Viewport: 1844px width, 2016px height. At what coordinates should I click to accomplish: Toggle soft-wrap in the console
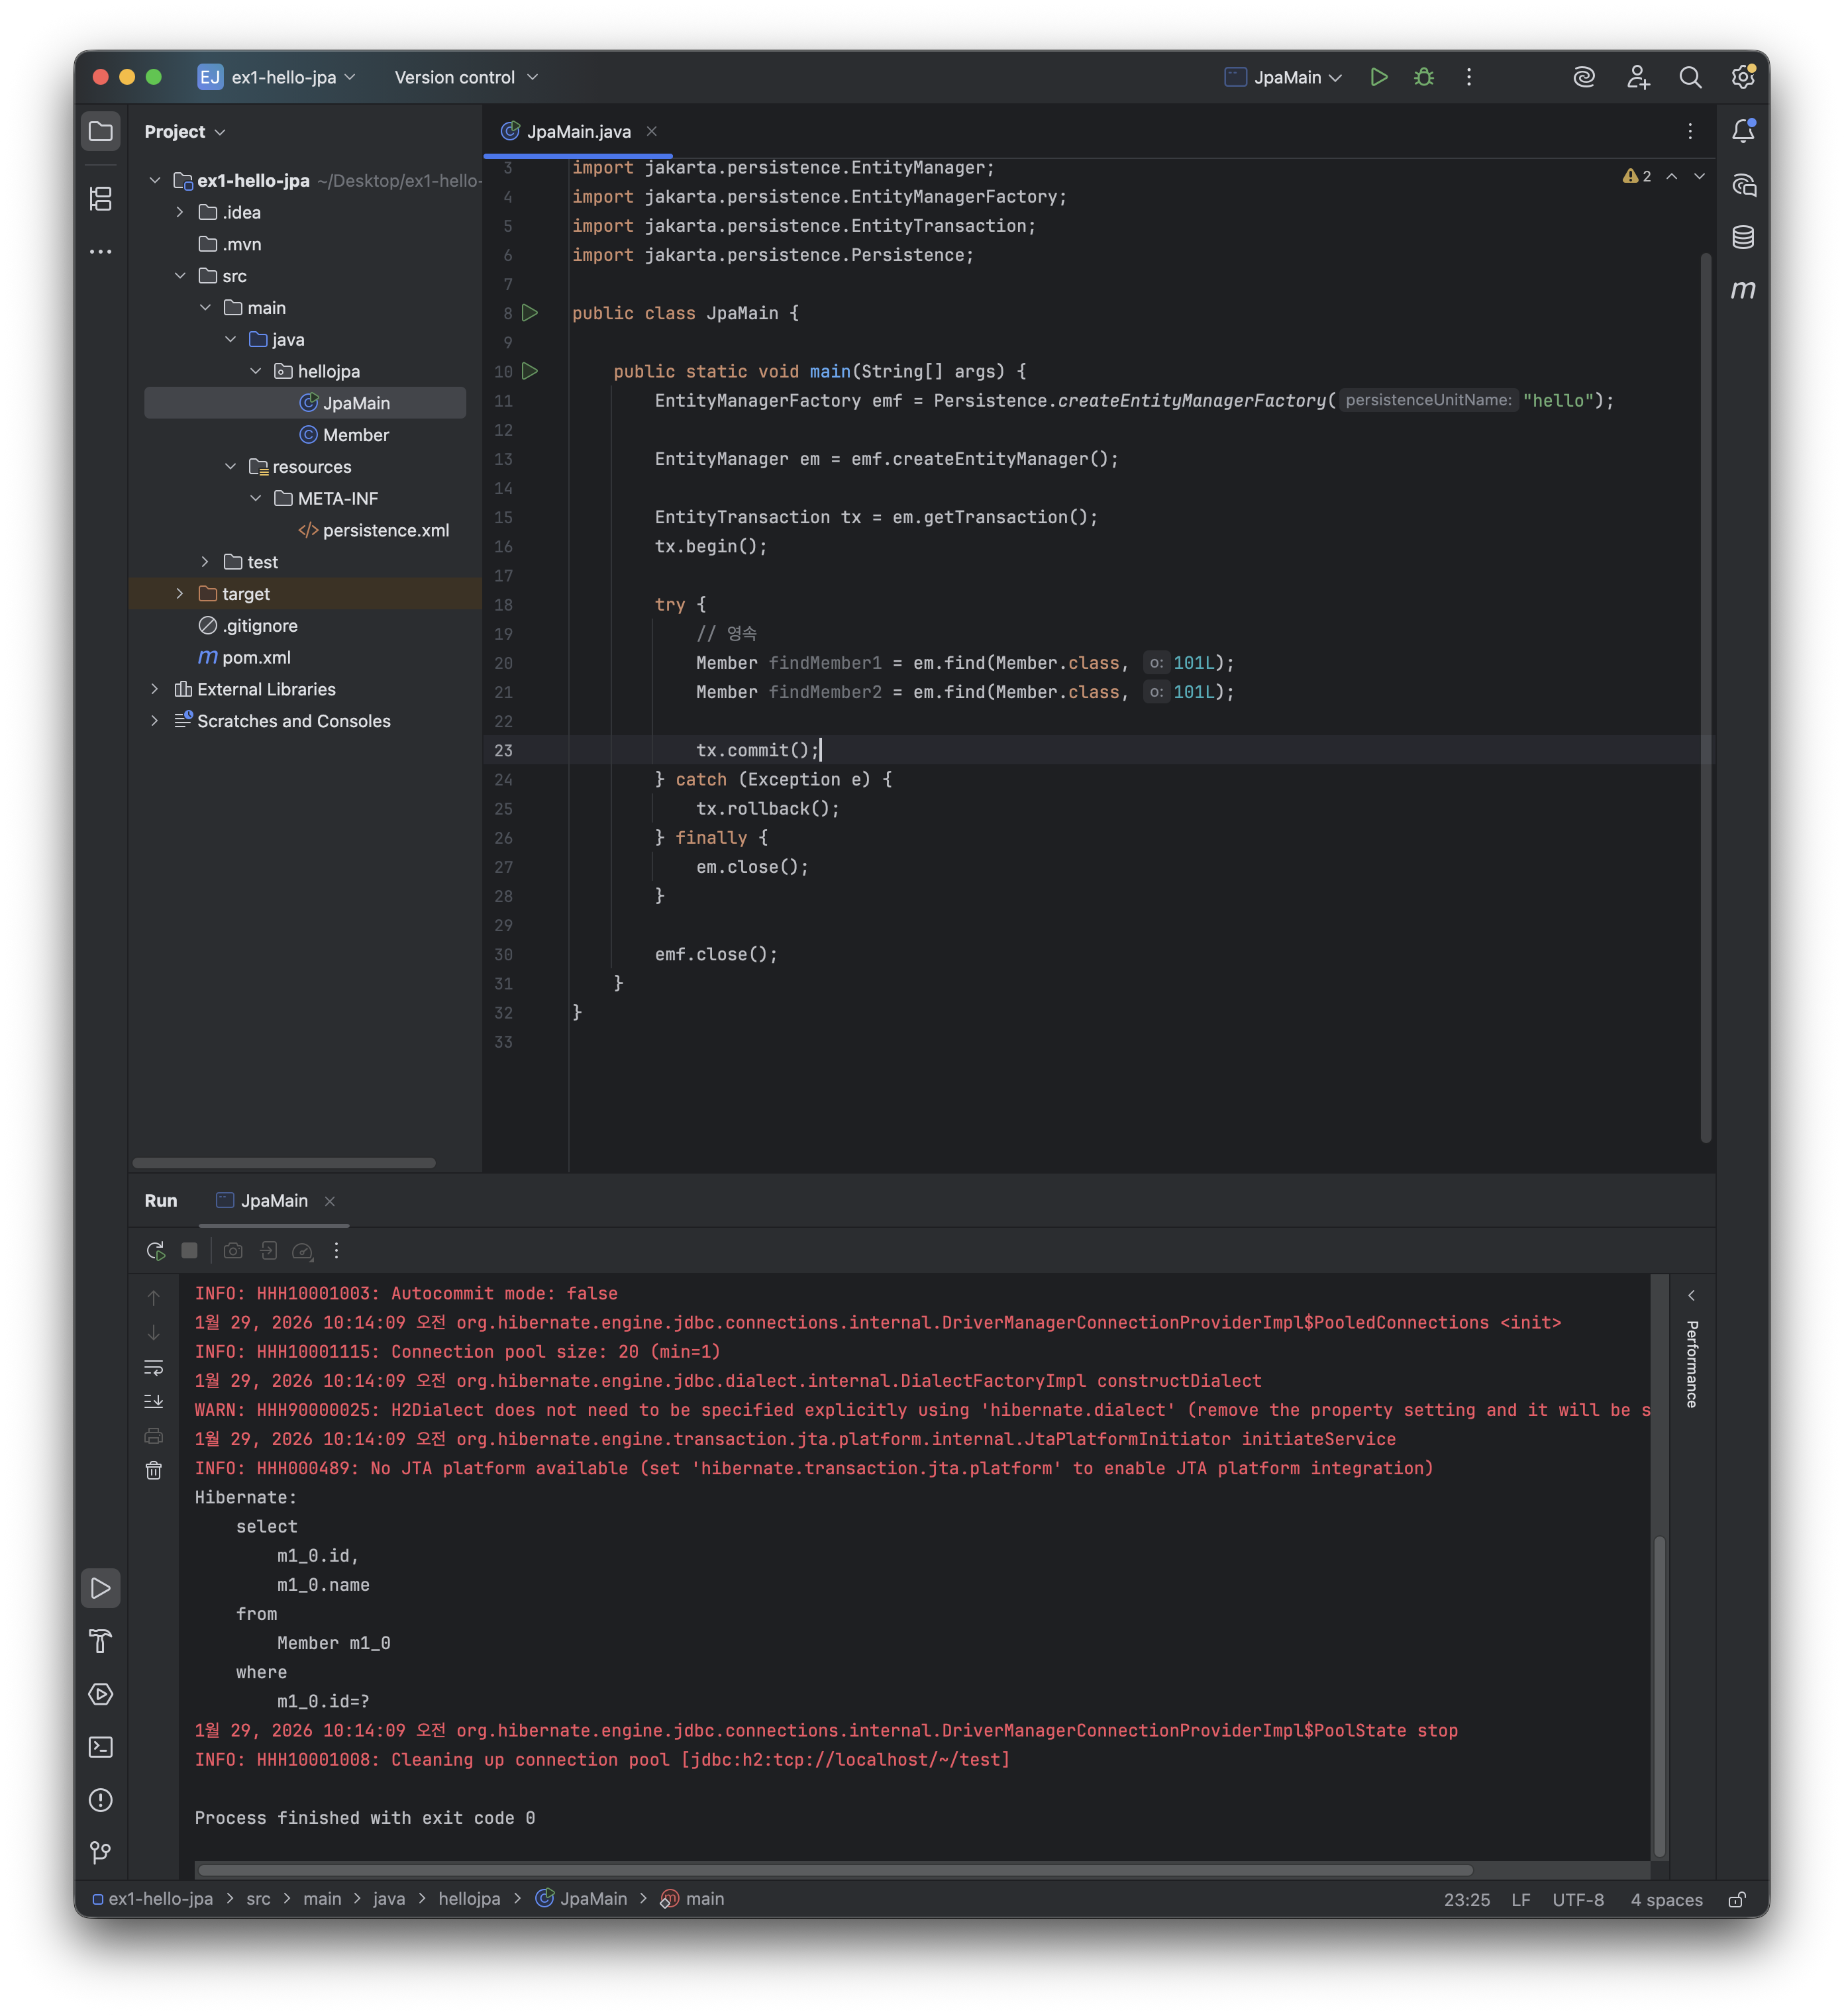coord(154,1367)
